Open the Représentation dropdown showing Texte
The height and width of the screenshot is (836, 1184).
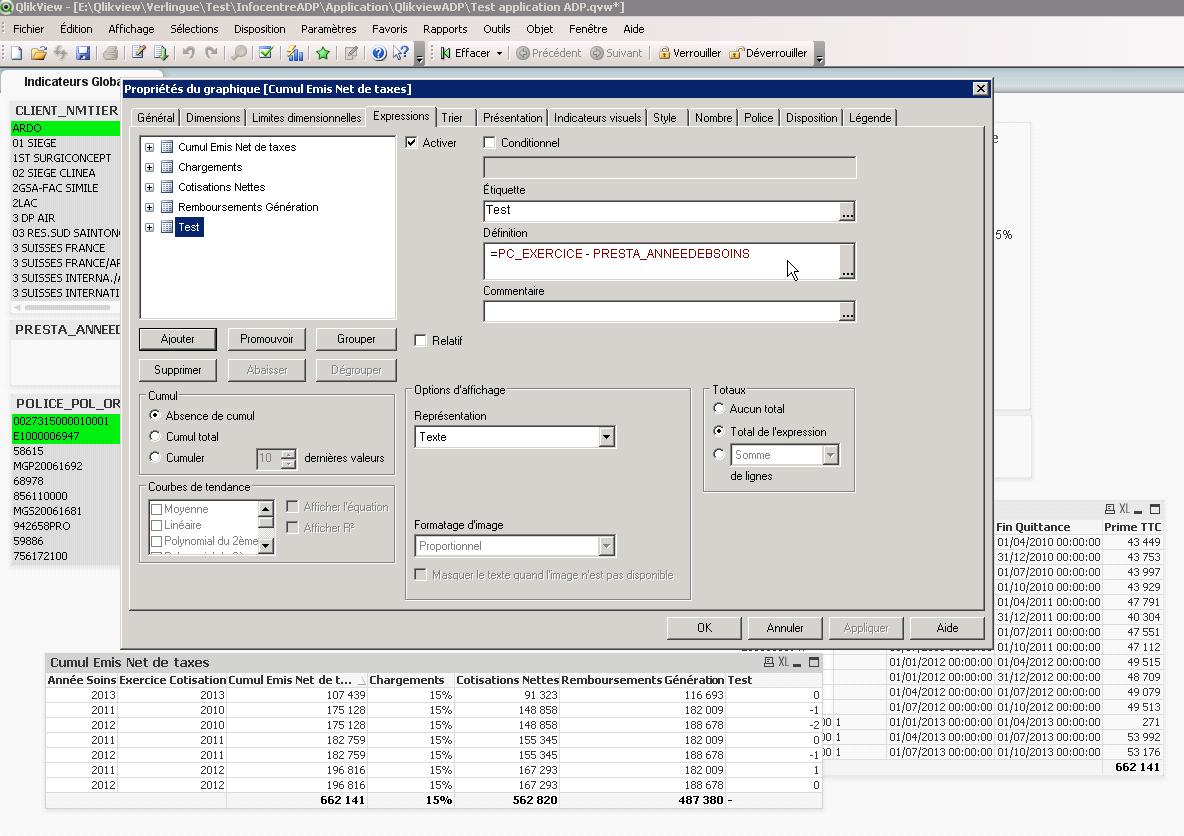coord(607,436)
